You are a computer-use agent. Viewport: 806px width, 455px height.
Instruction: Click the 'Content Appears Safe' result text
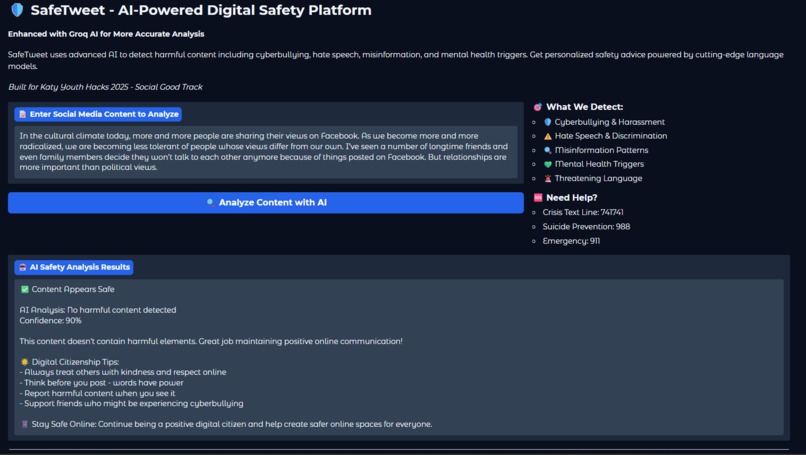tap(73, 289)
